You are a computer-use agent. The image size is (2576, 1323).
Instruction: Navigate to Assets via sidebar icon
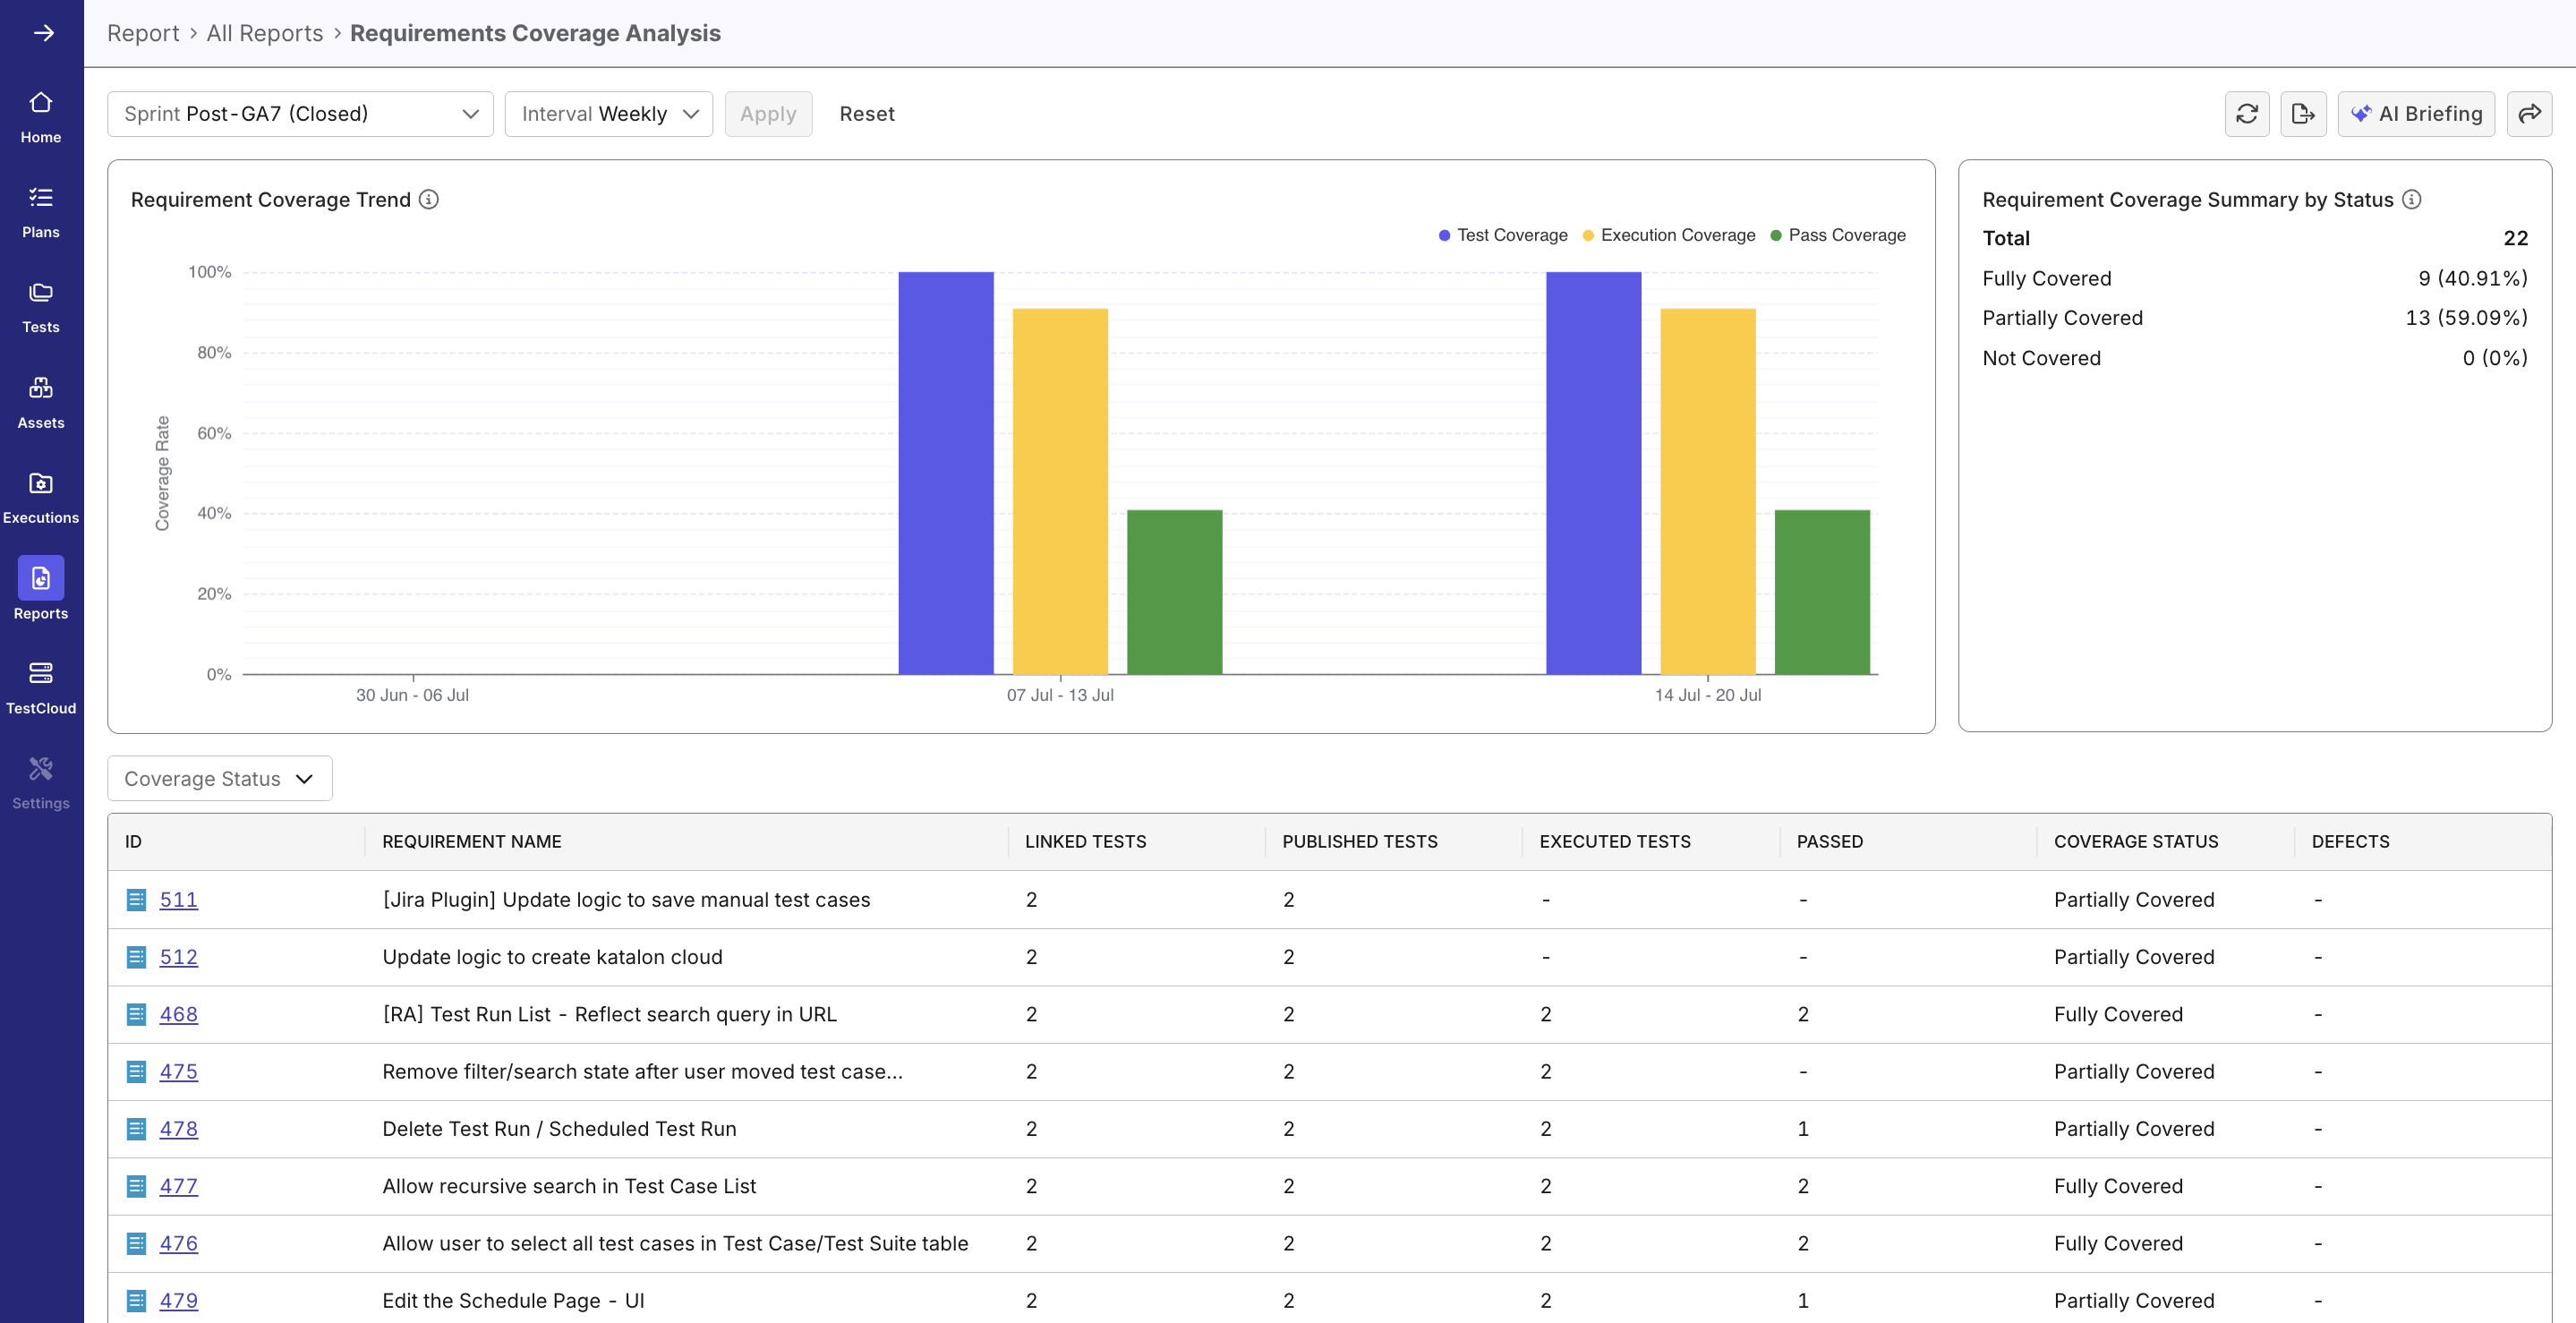40,400
